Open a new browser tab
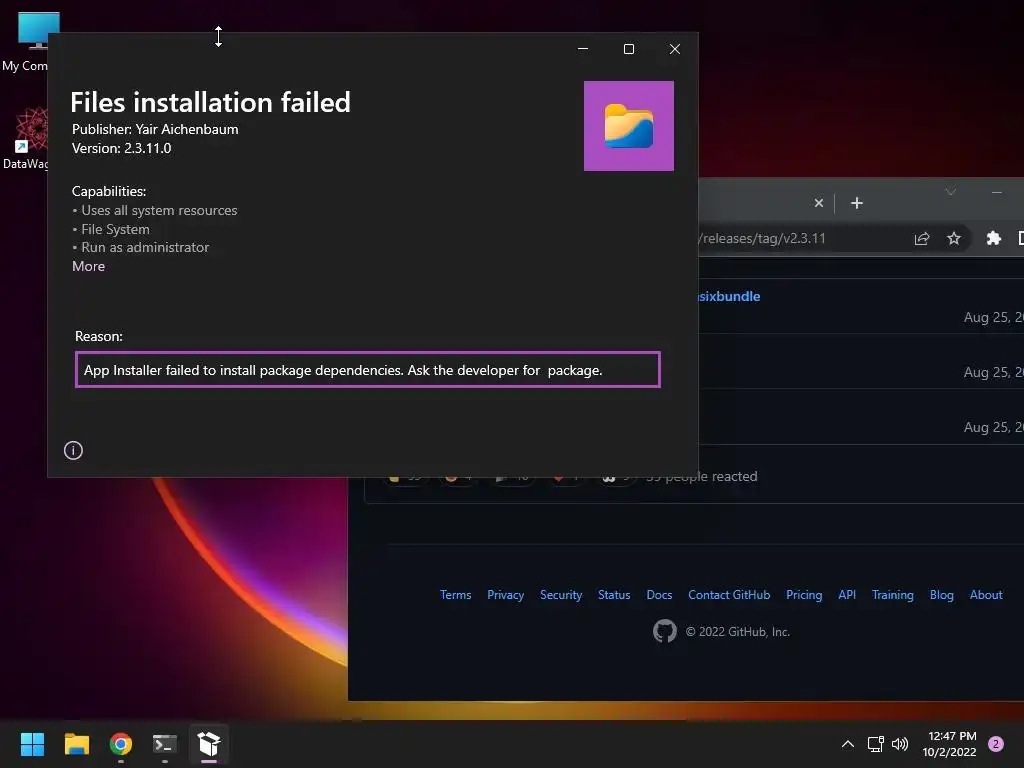The width and height of the screenshot is (1024, 768). click(857, 203)
